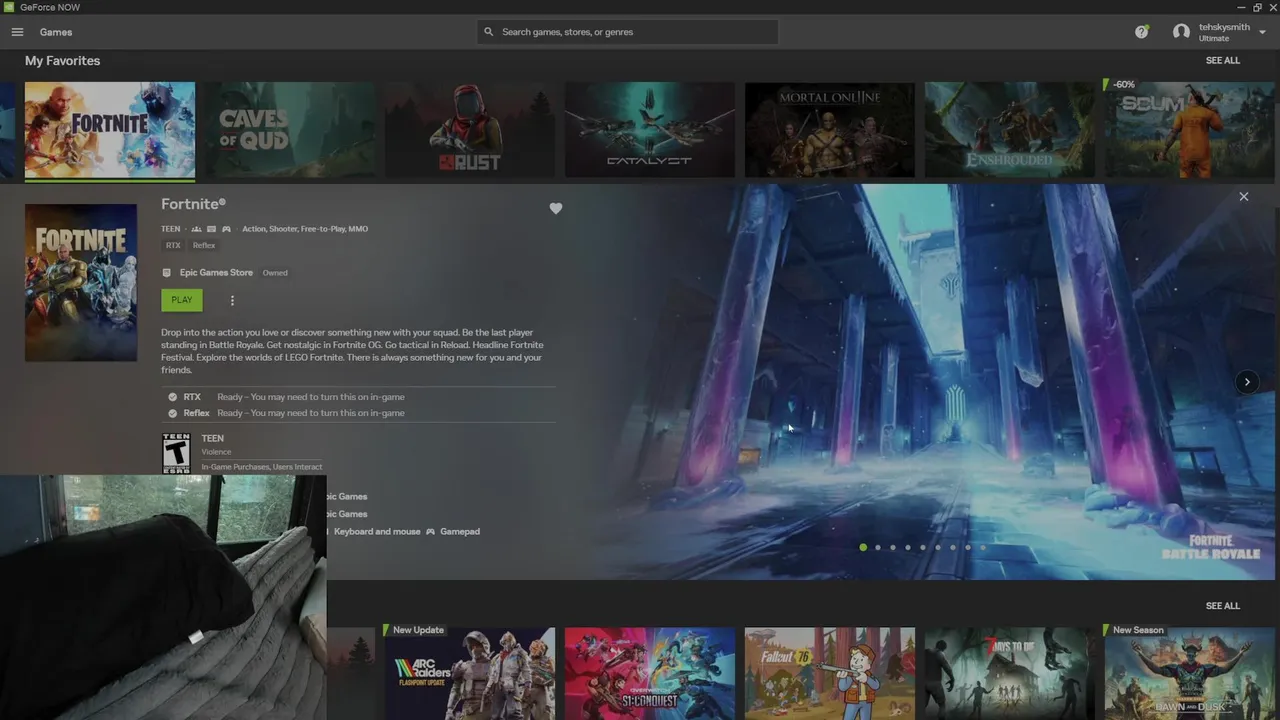Viewport: 1280px width, 720px height.
Task: Click the New Season badge
Action: 1136,630
